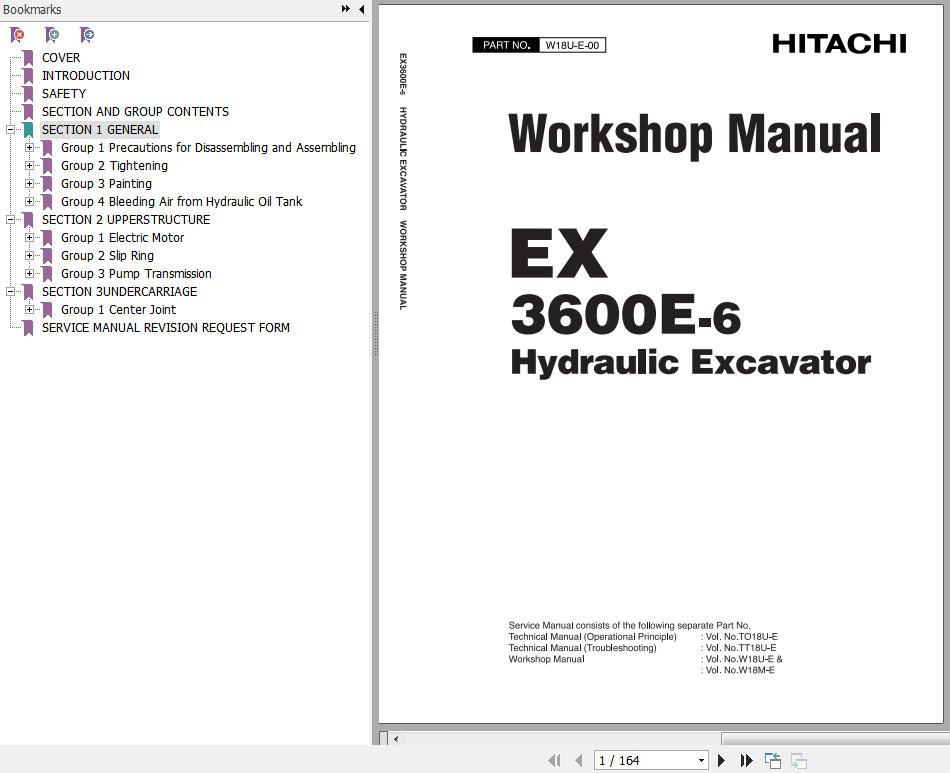Click the HITACHI logo on the cover page

(839, 44)
